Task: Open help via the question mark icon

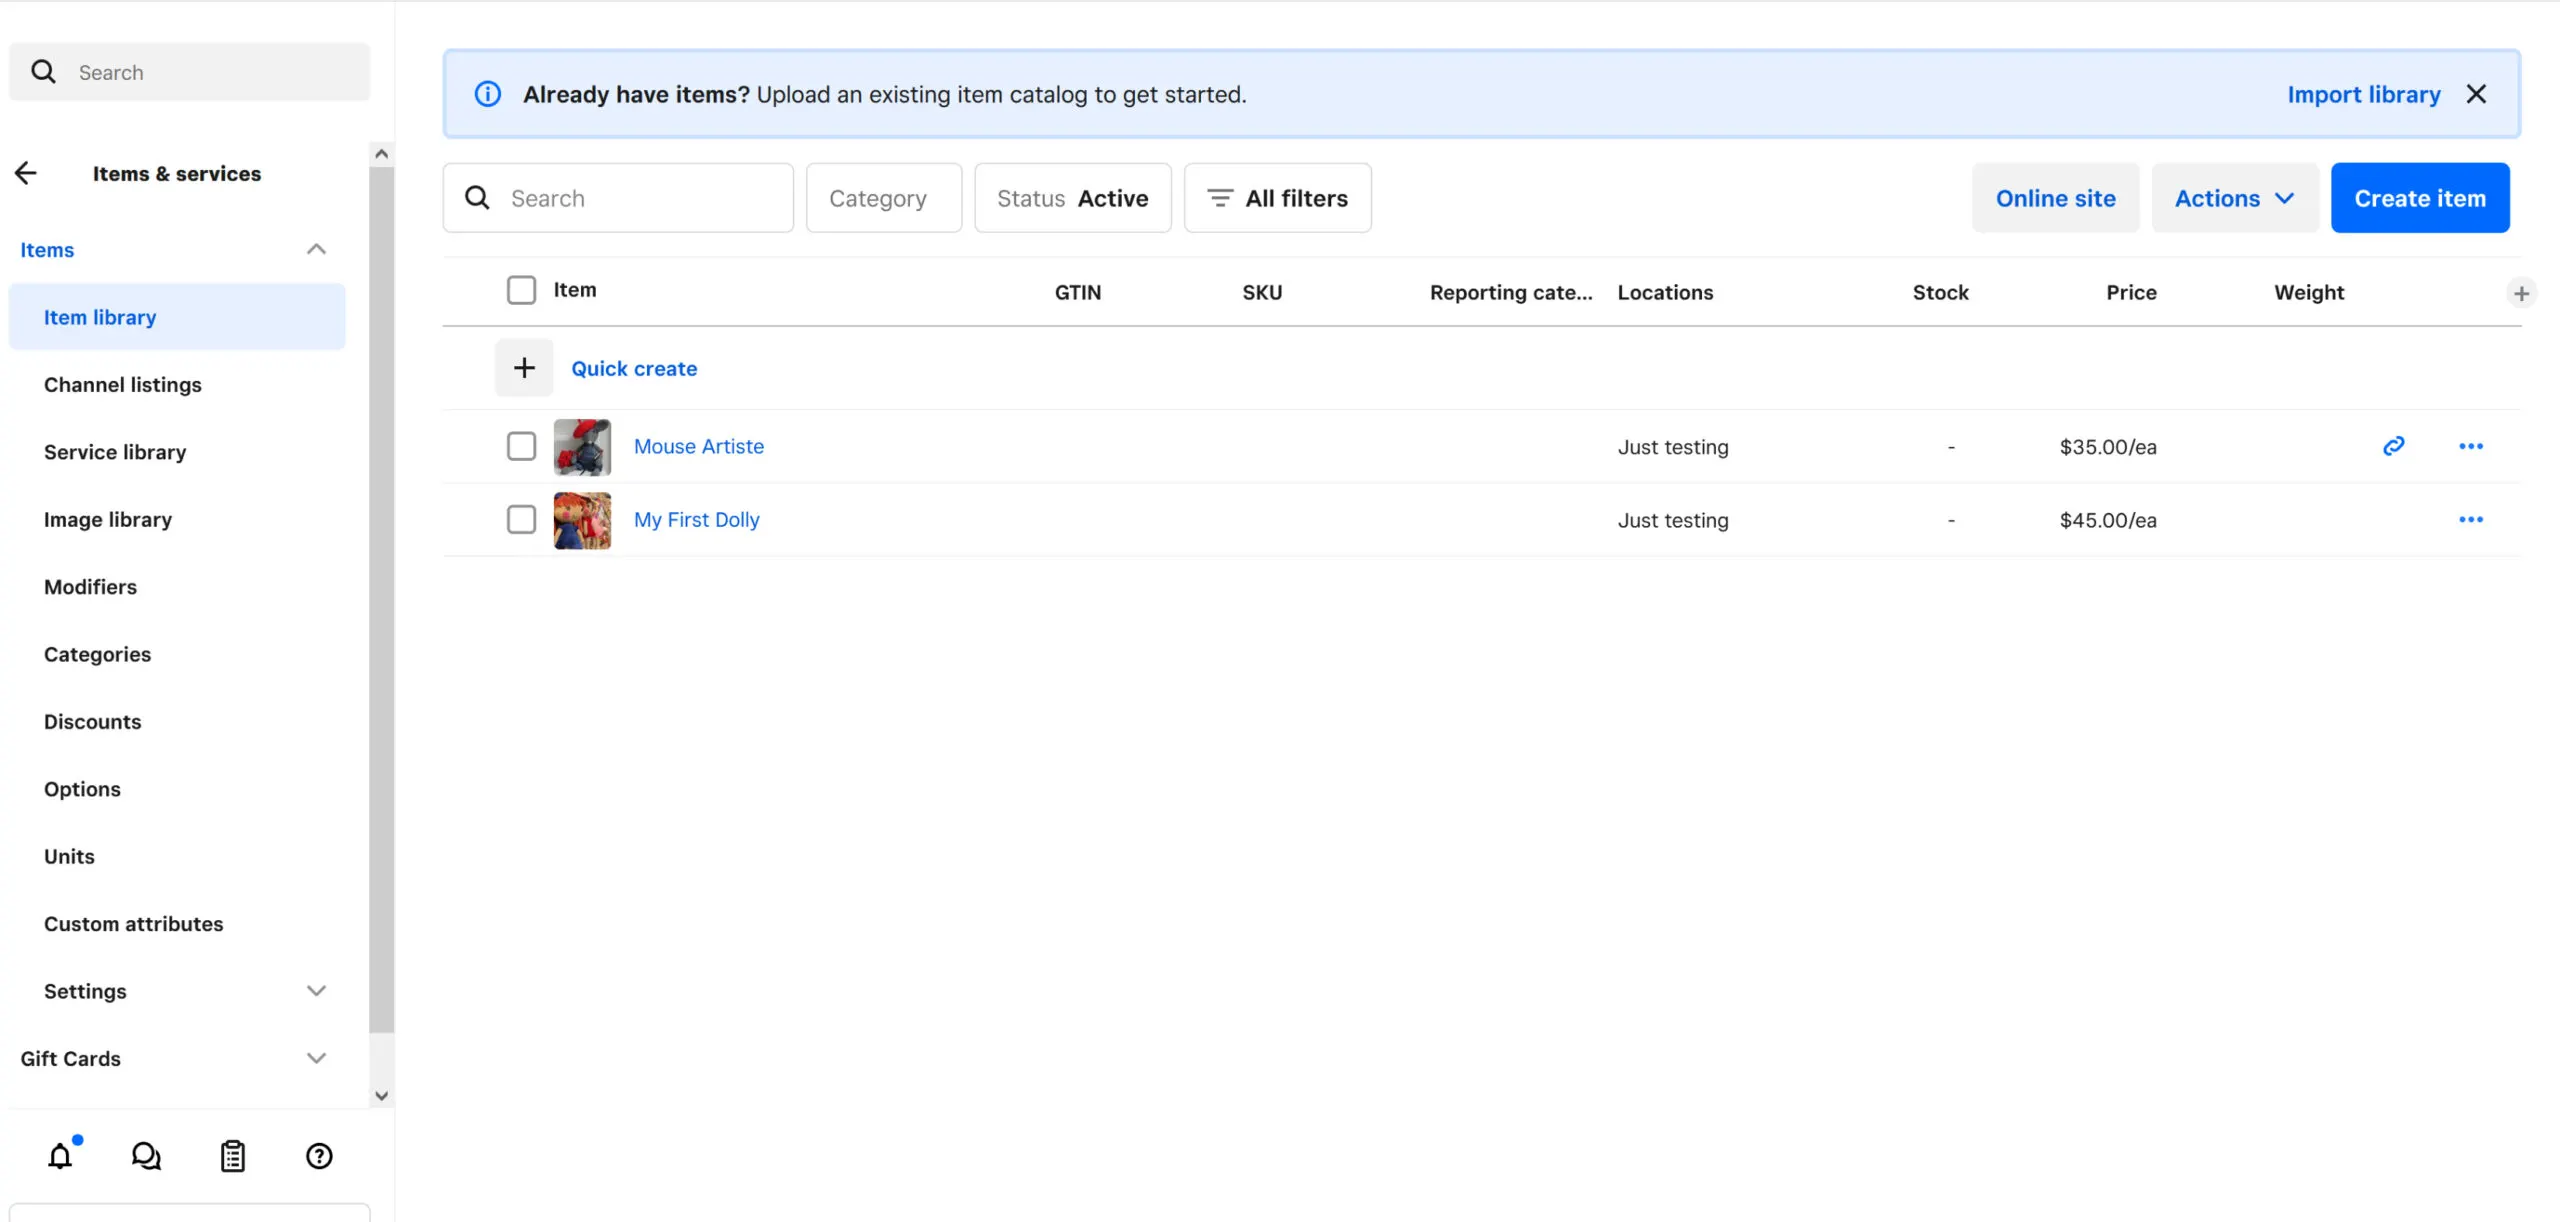Action: click(318, 1155)
